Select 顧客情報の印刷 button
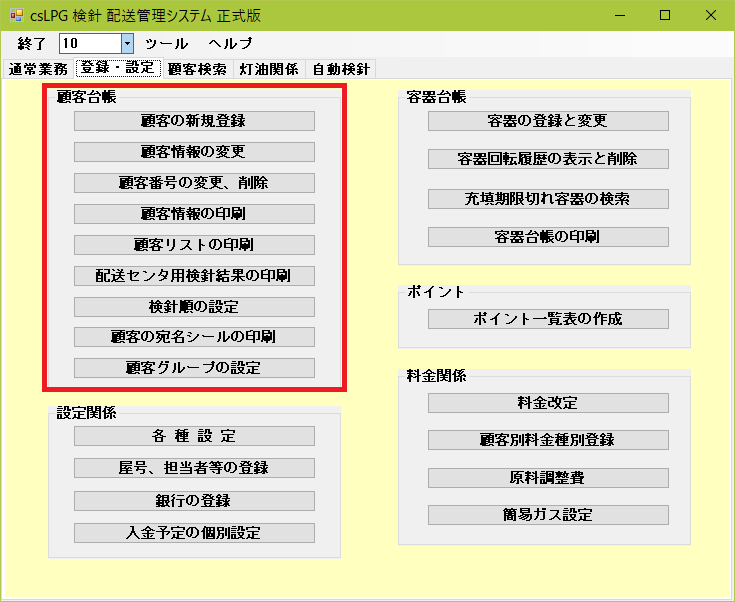The width and height of the screenshot is (735, 602). point(194,214)
